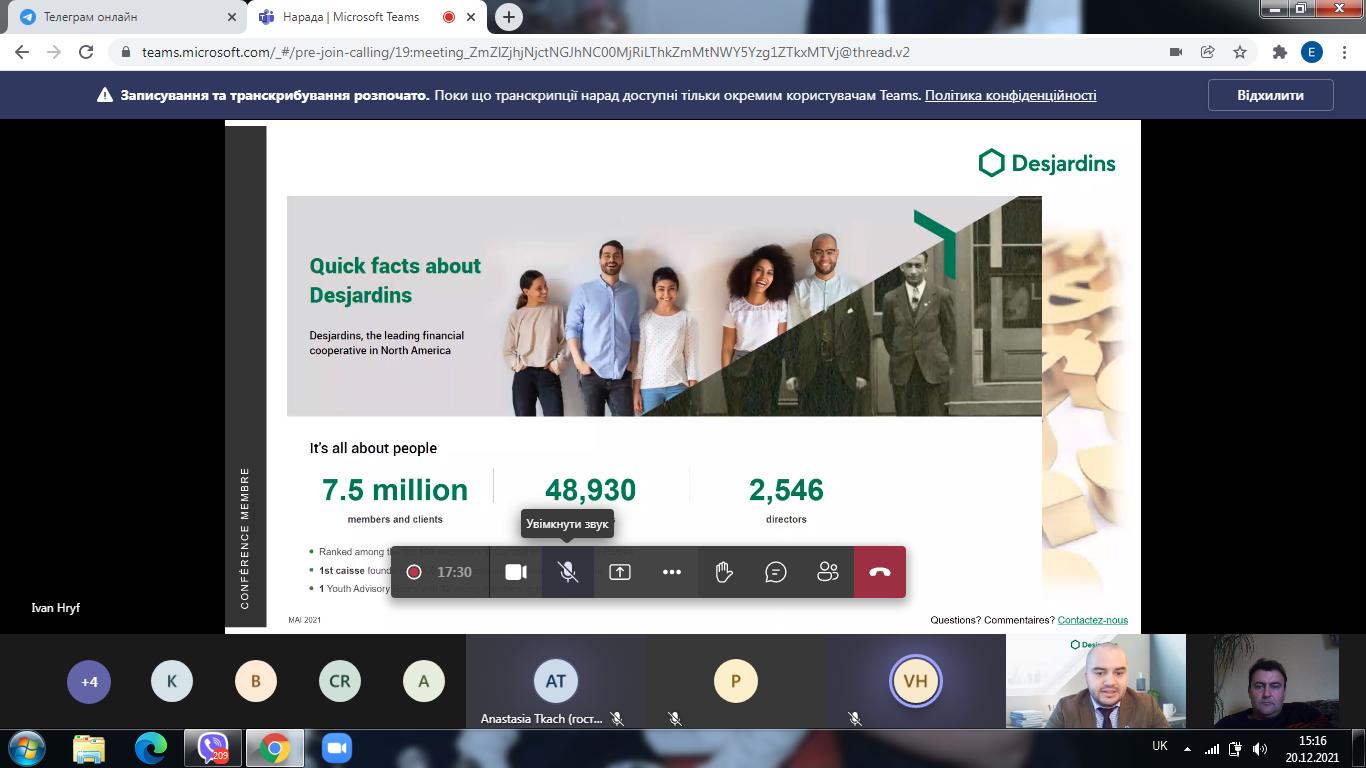The height and width of the screenshot is (768, 1366).
Task: Click the 17:30 meeting timer
Action: [454, 572]
